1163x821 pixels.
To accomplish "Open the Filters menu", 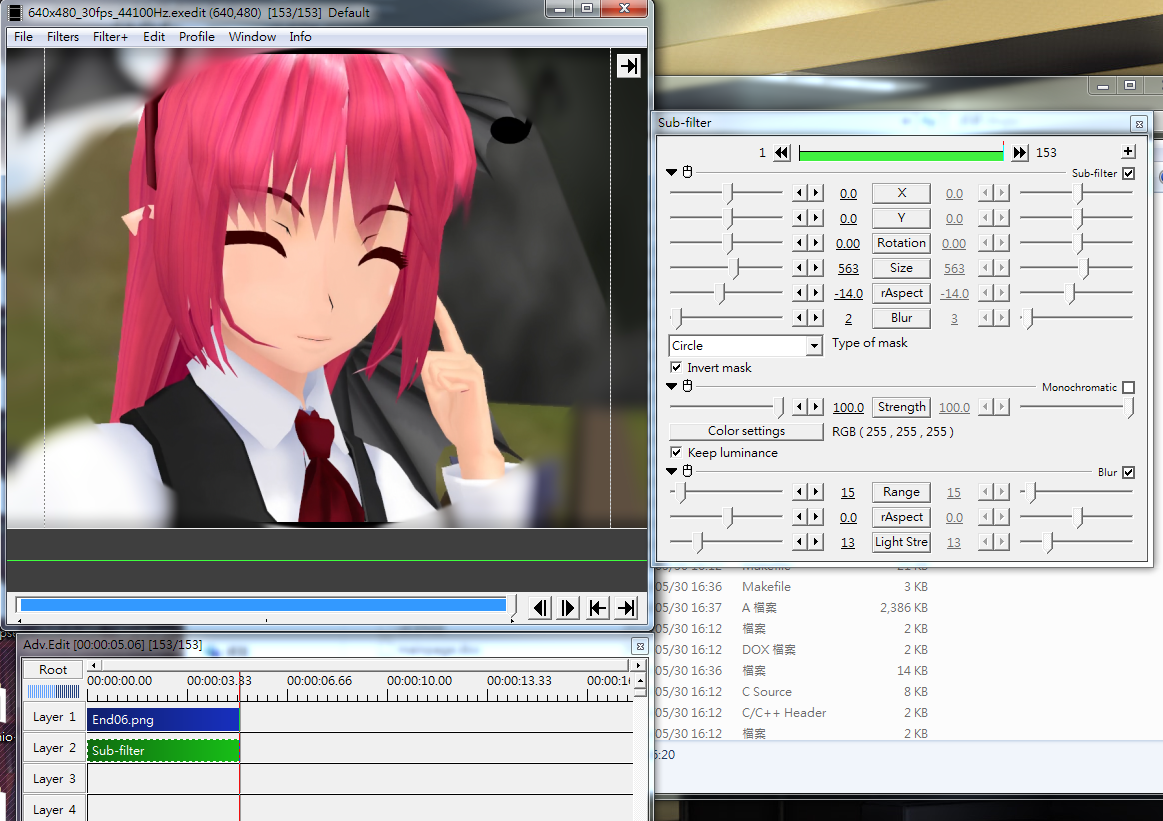I will click(62, 36).
